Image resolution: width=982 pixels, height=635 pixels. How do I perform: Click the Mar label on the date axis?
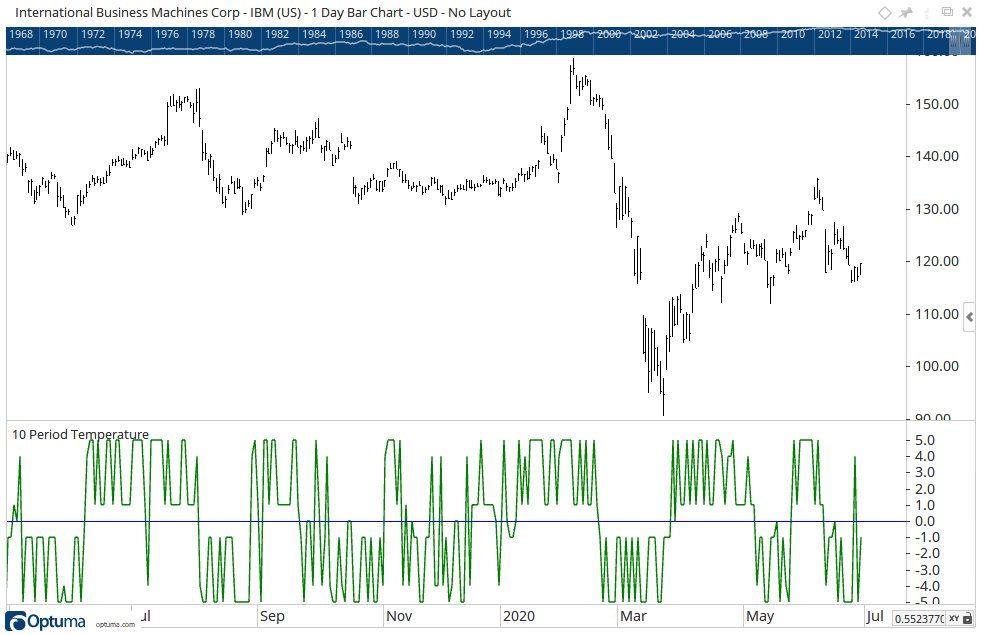(634, 616)
